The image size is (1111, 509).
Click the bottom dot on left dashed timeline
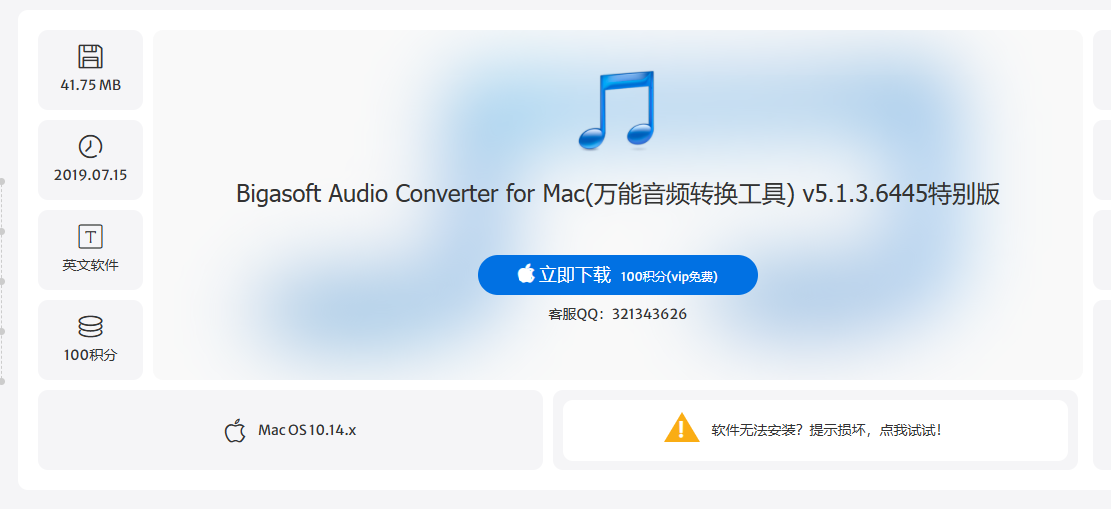coord(2,381)
